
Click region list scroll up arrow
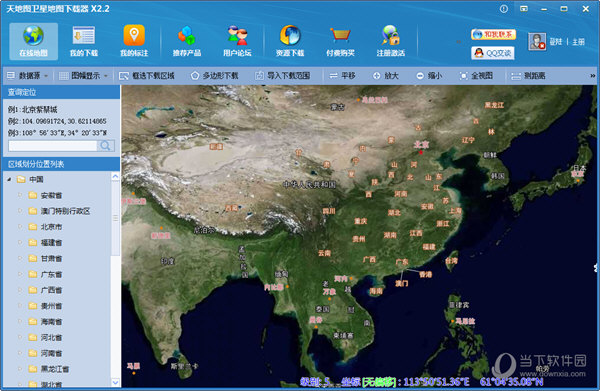115,176
